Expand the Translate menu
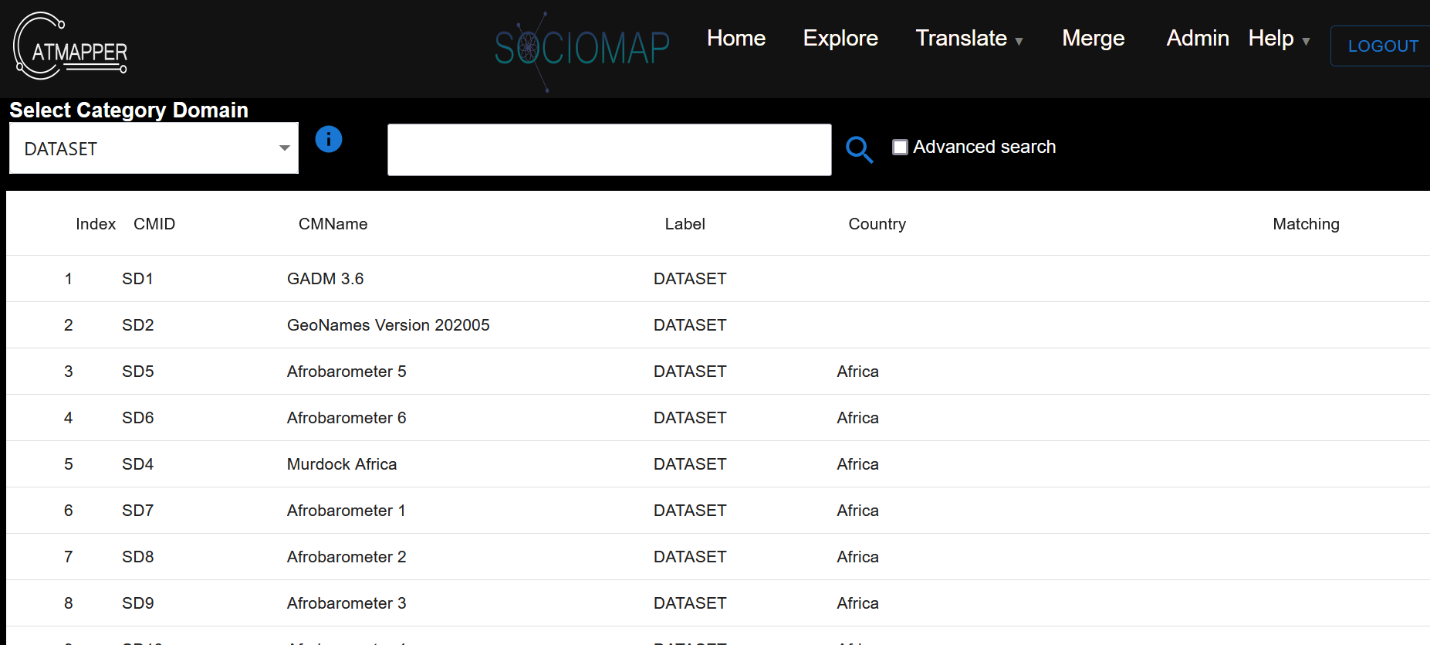This screenshot has height=645, width=1430. tap(968, 39)
